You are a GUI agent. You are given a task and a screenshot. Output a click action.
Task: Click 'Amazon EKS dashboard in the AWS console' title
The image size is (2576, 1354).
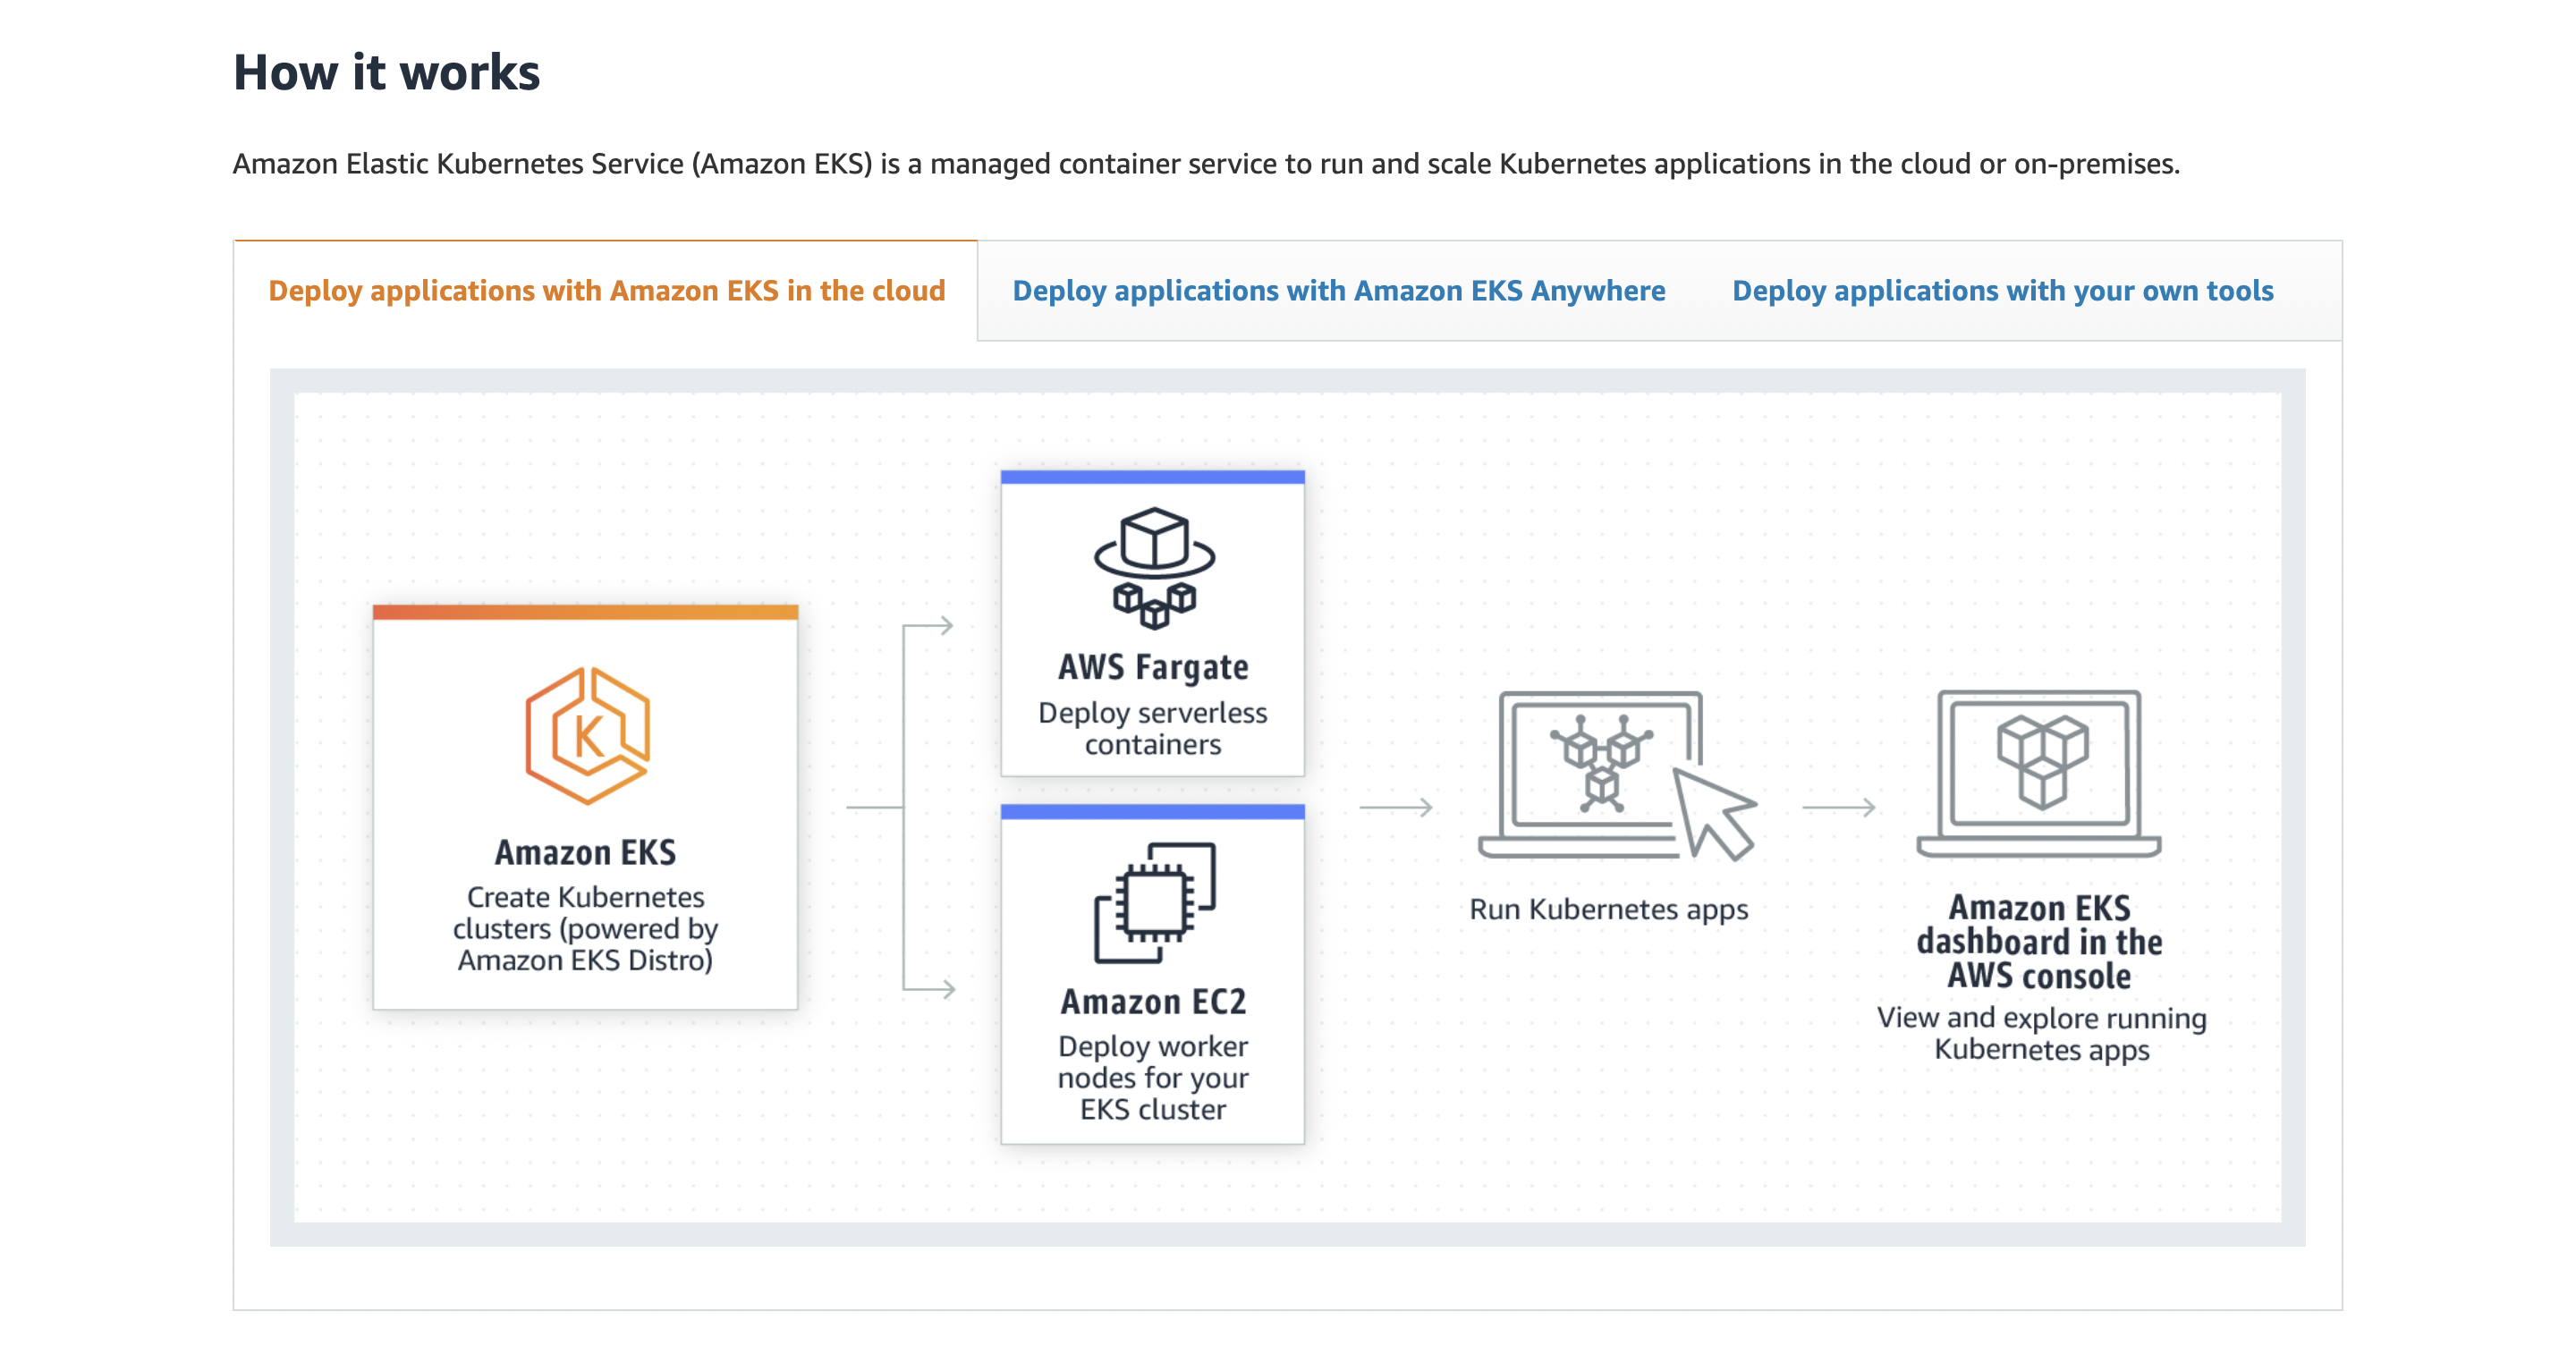click(x=2039, y=941)
